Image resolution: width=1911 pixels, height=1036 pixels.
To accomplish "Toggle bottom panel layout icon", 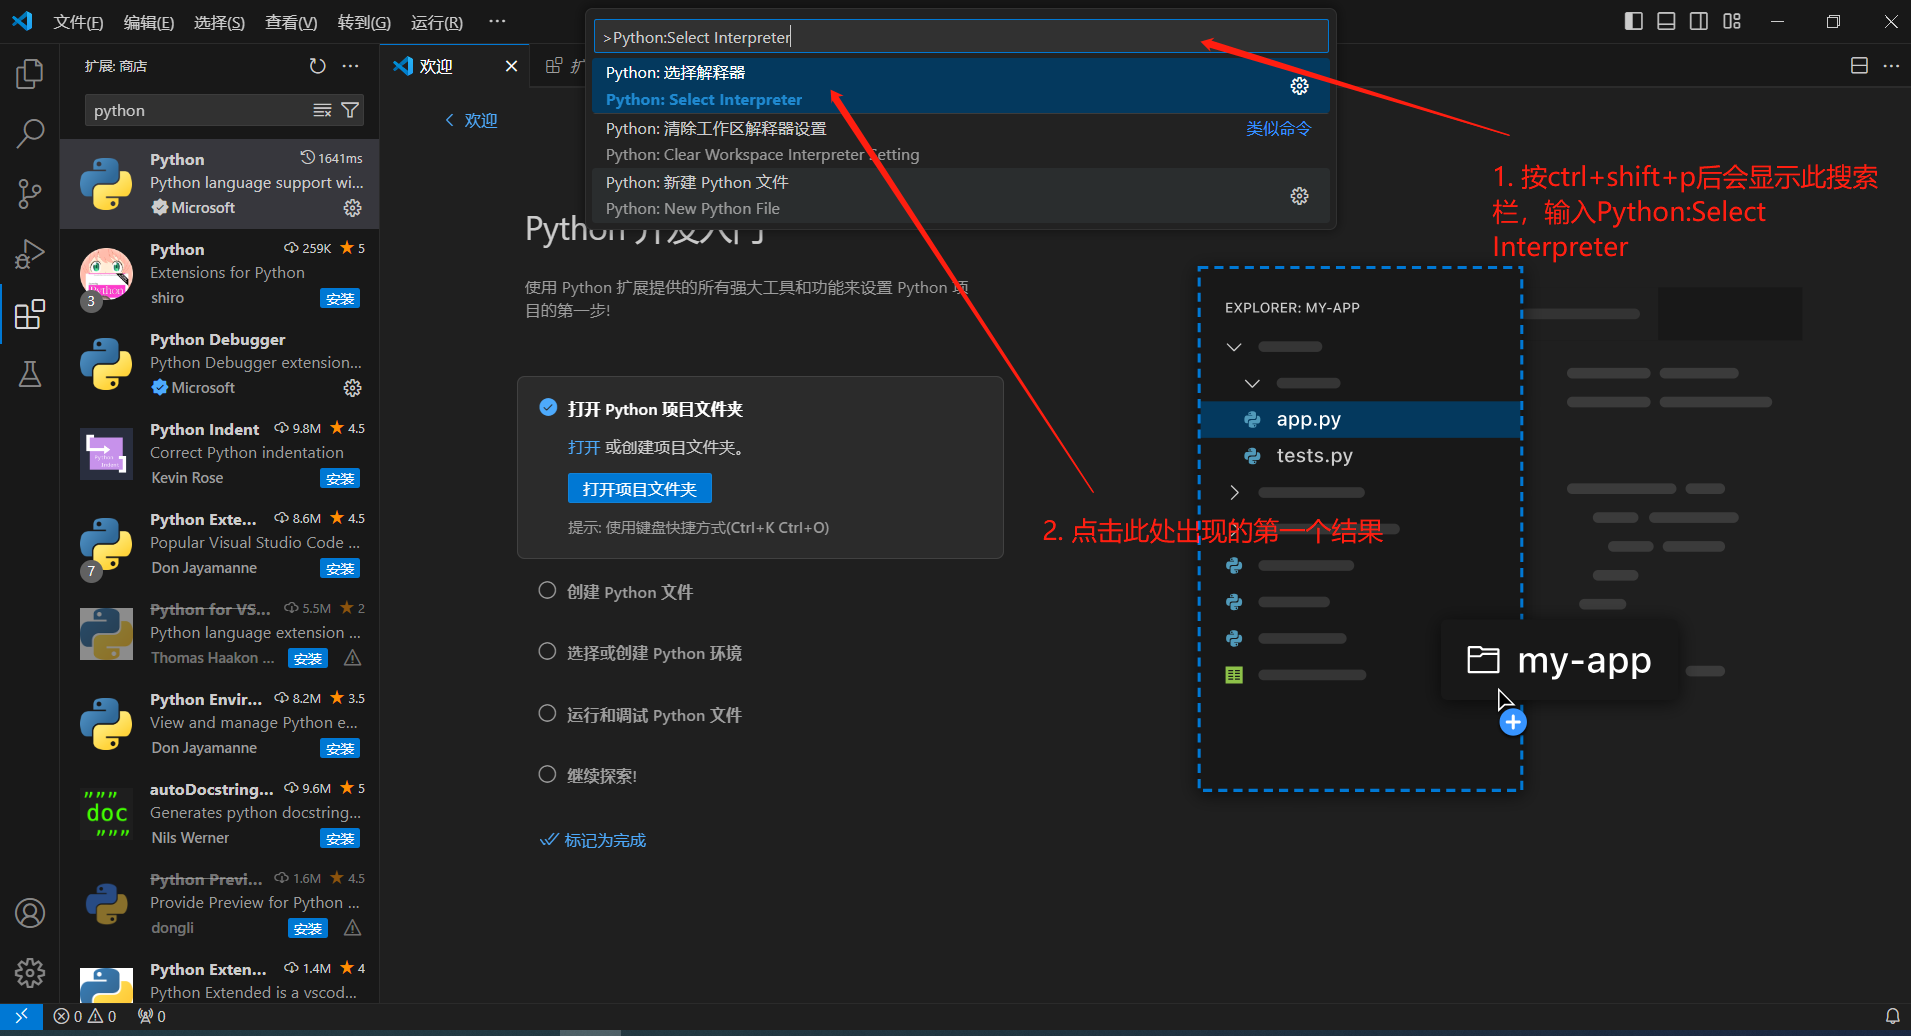I will 1666,21.
